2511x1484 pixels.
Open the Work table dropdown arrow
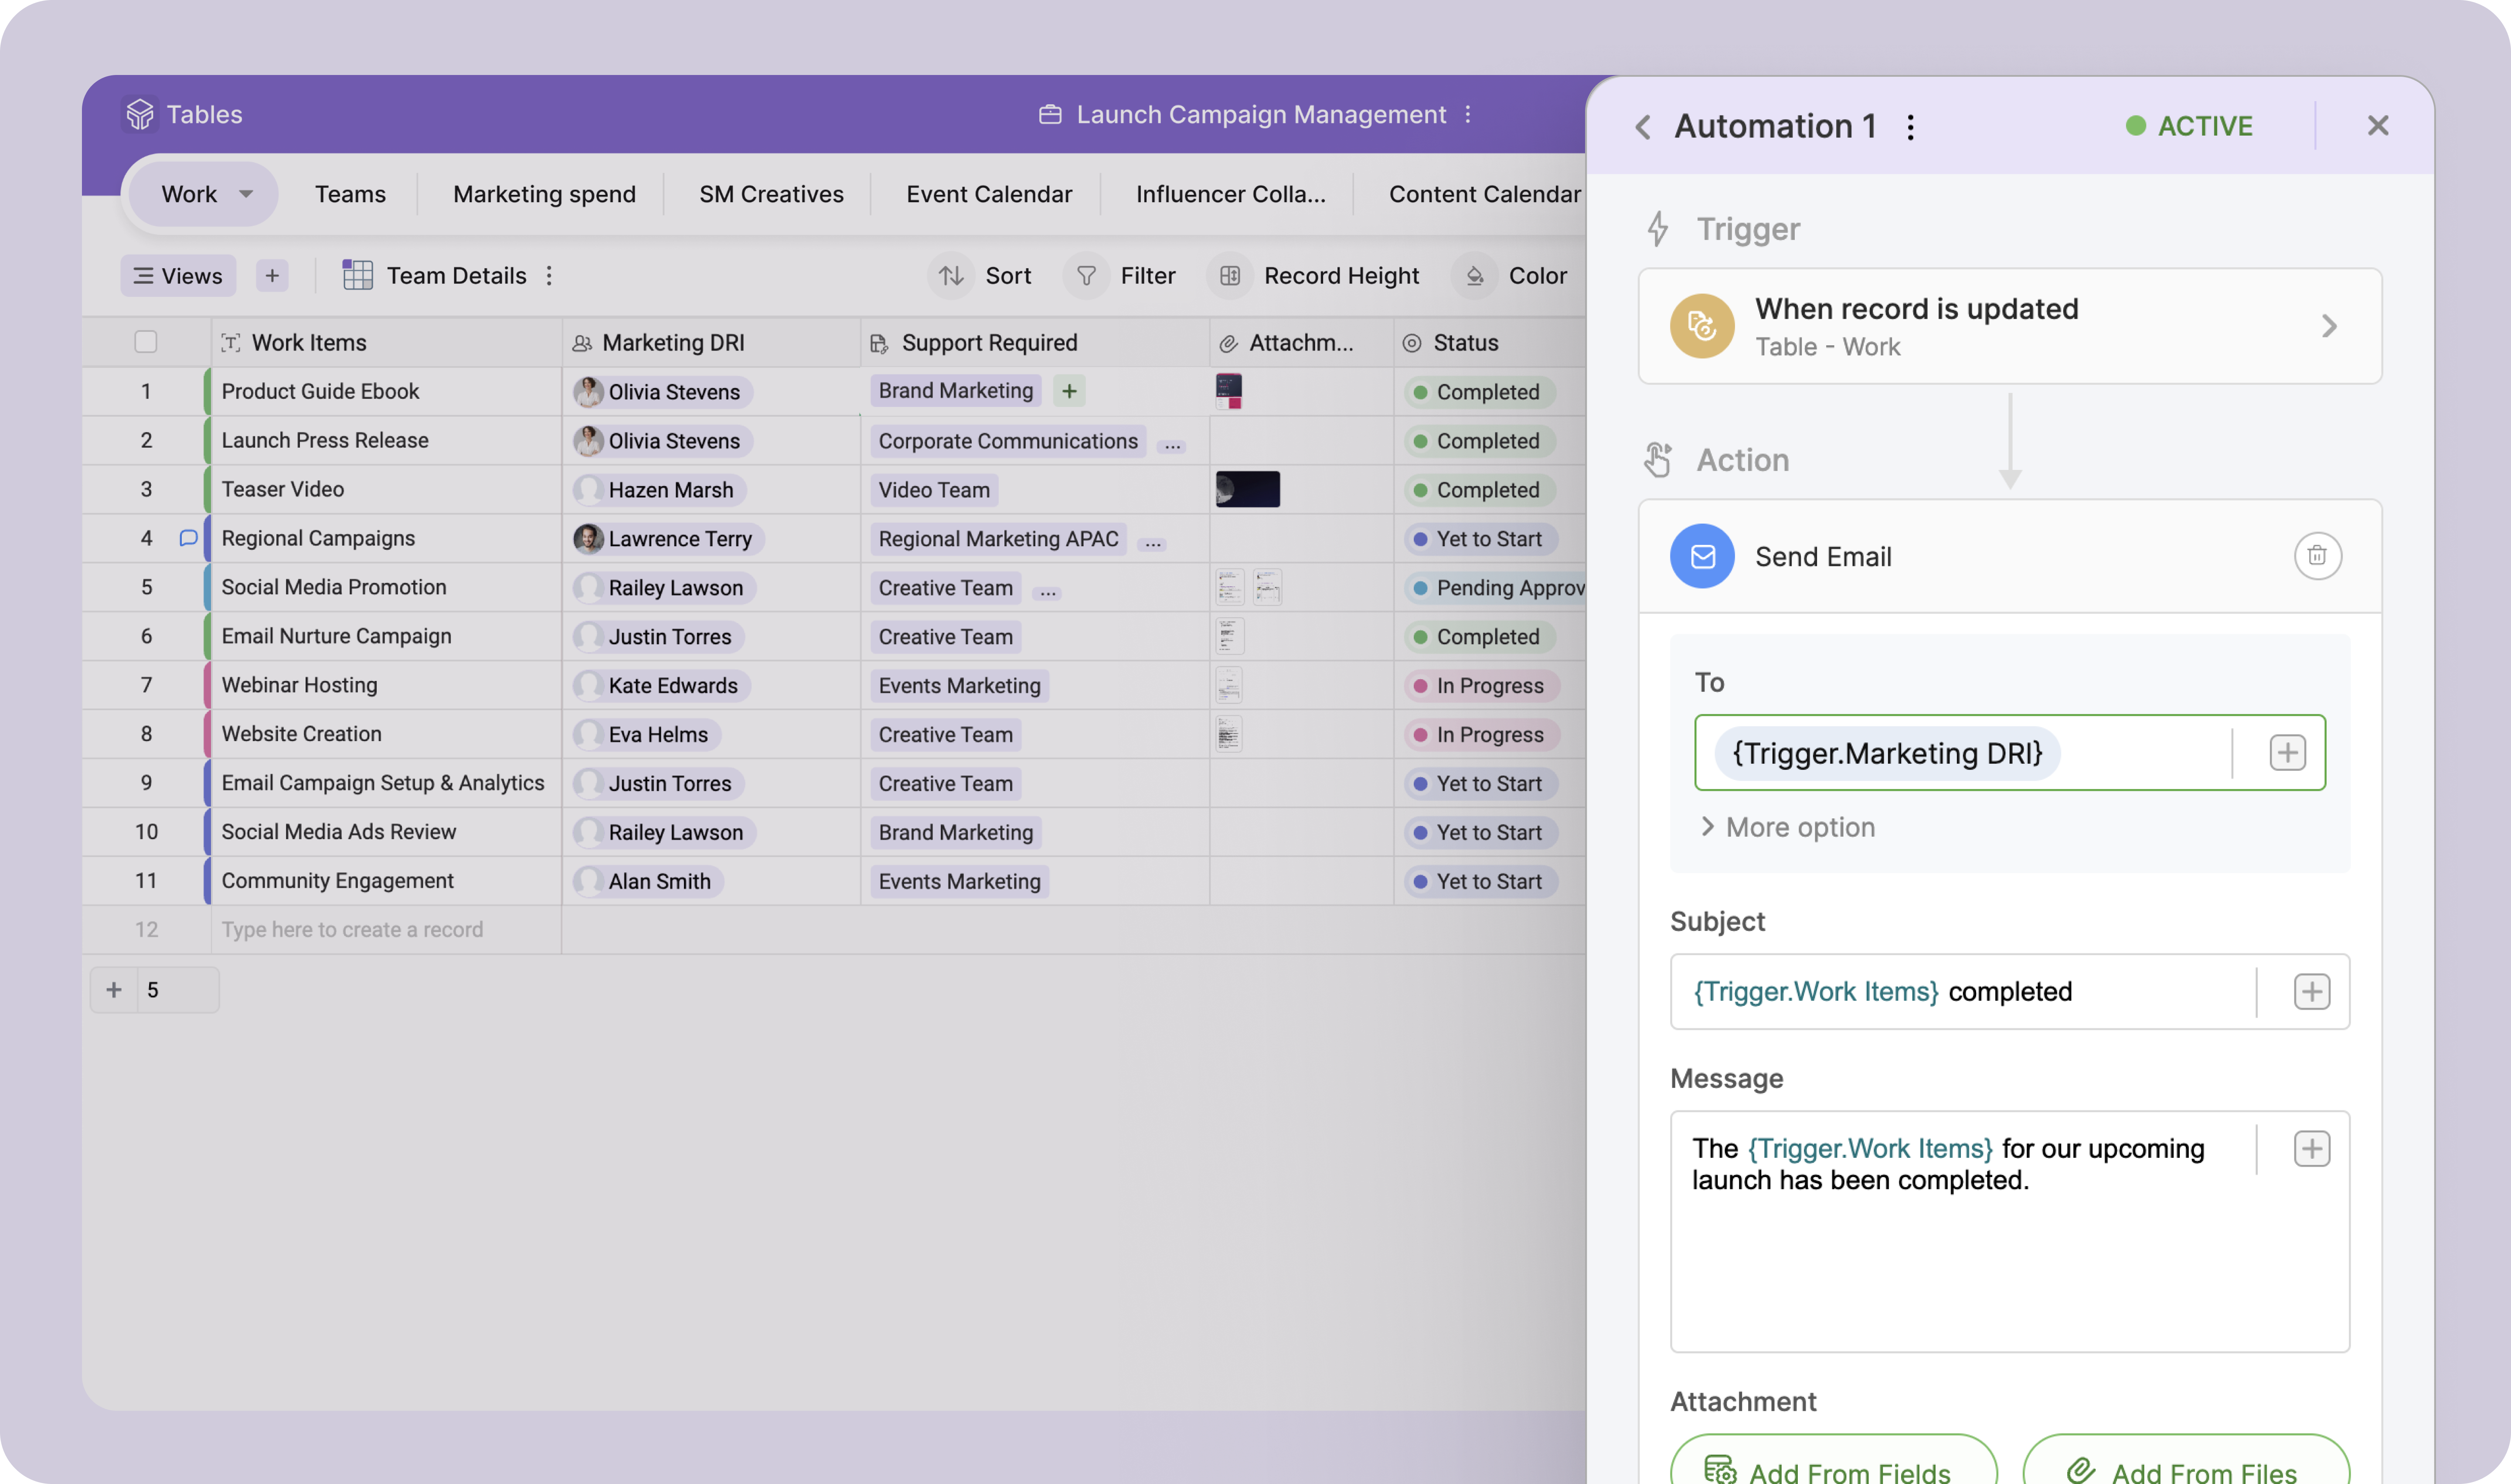coord(246,194)
